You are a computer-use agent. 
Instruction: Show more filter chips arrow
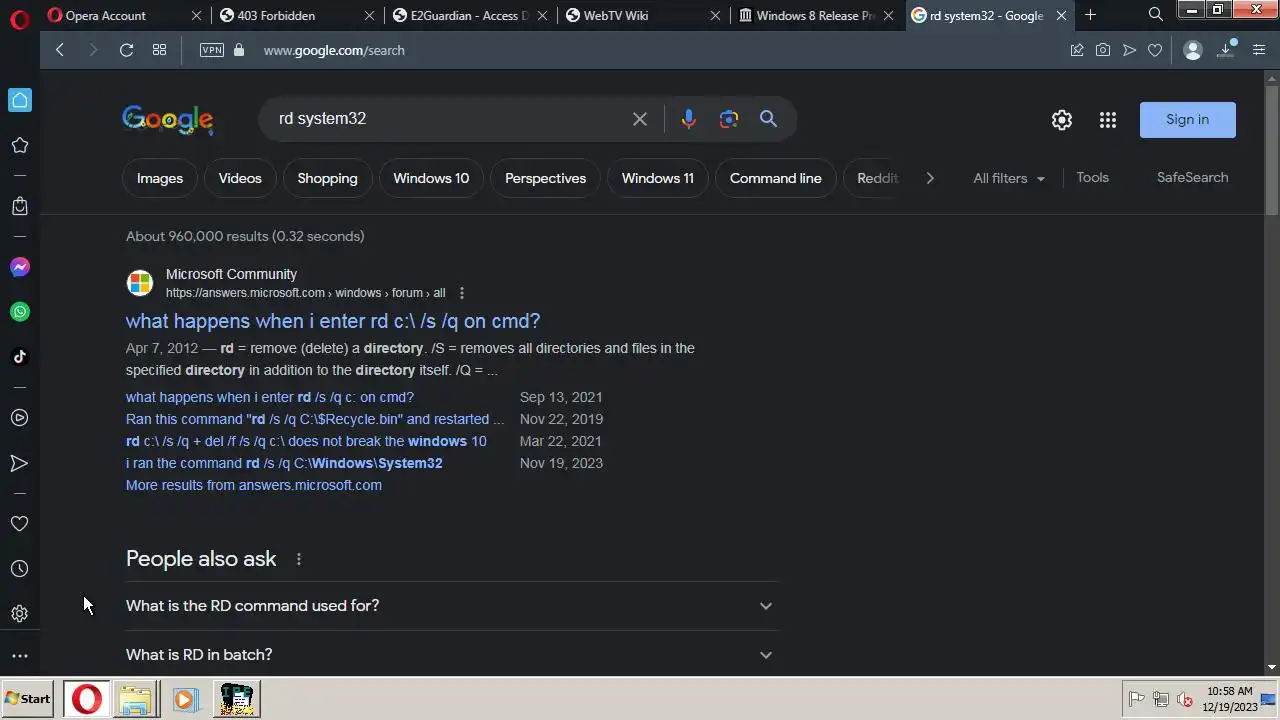[930, 178]
